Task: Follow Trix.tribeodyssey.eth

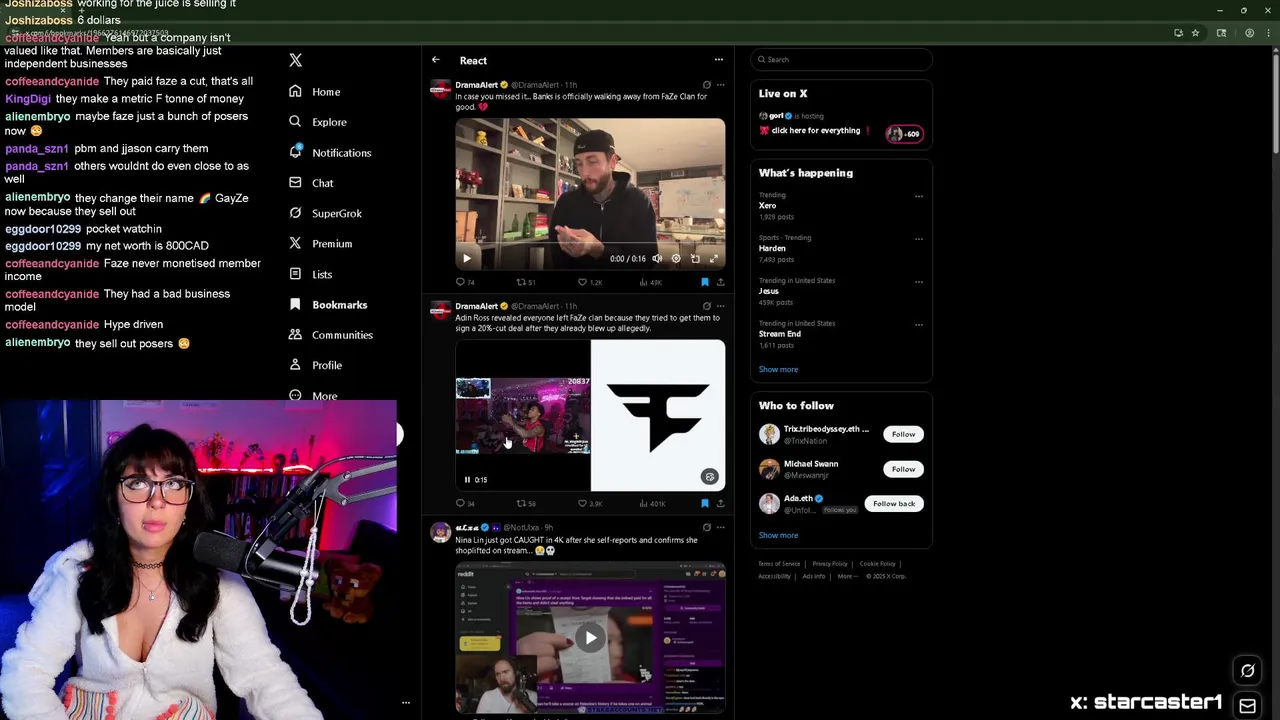Action: point(903,434)
